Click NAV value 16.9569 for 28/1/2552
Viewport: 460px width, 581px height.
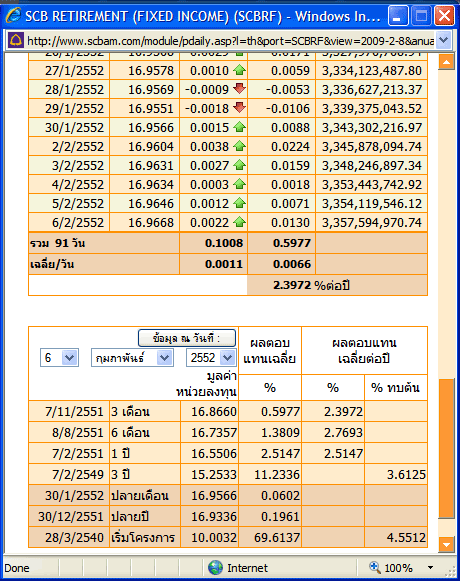pos(151,89)
